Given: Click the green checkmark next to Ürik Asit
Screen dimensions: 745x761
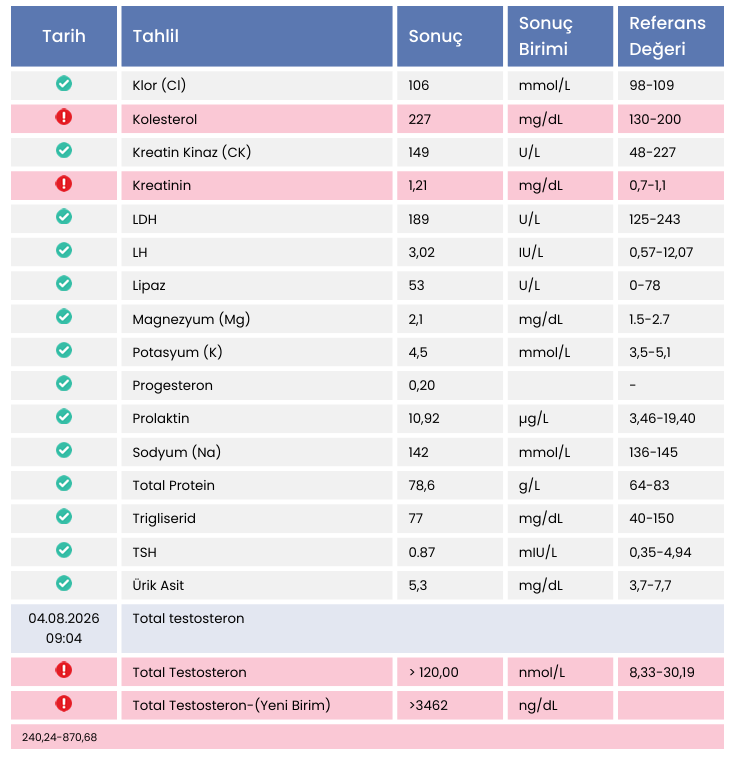Looking at the screenshot, I should (64, 584).
